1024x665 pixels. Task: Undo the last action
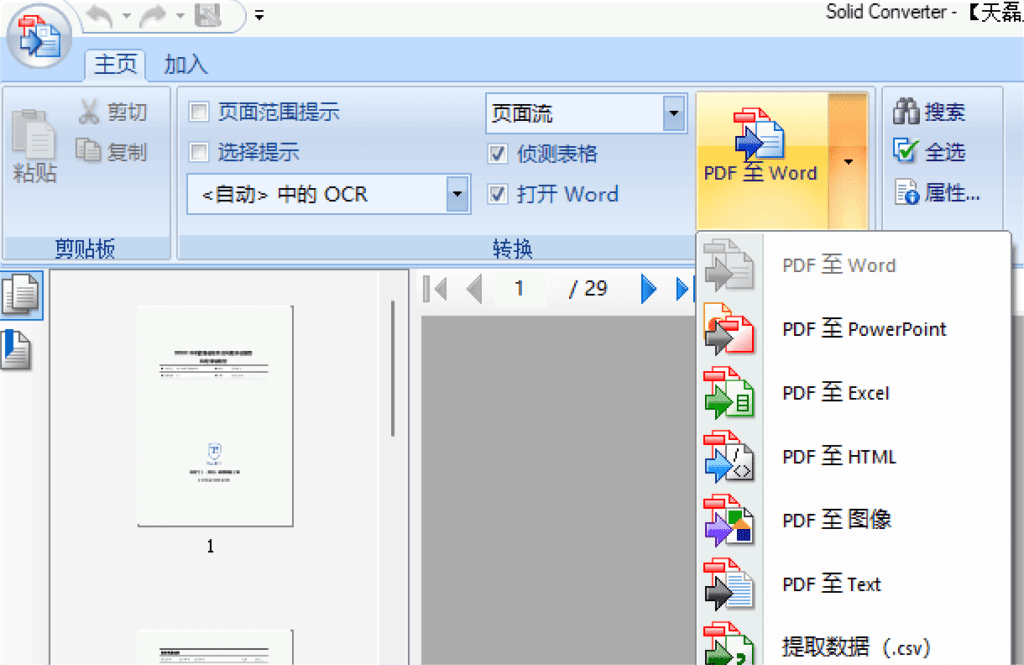[100, 16]
